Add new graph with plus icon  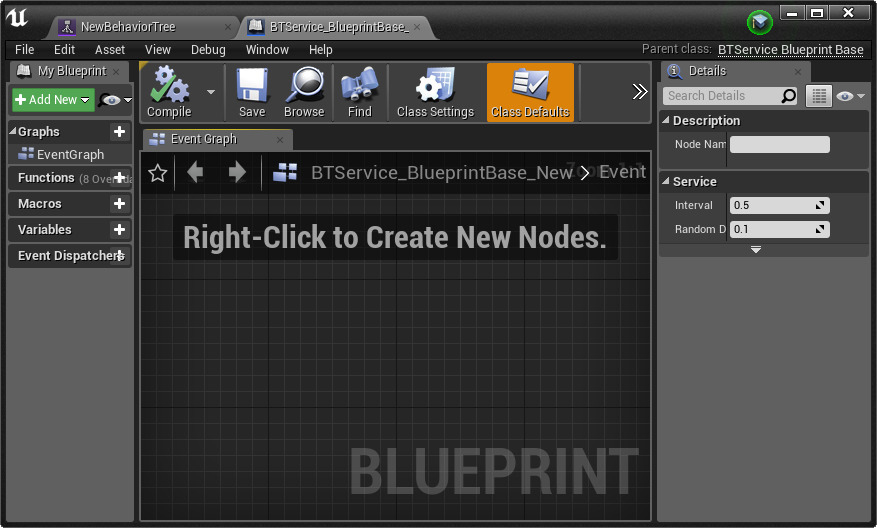[119, 132]
